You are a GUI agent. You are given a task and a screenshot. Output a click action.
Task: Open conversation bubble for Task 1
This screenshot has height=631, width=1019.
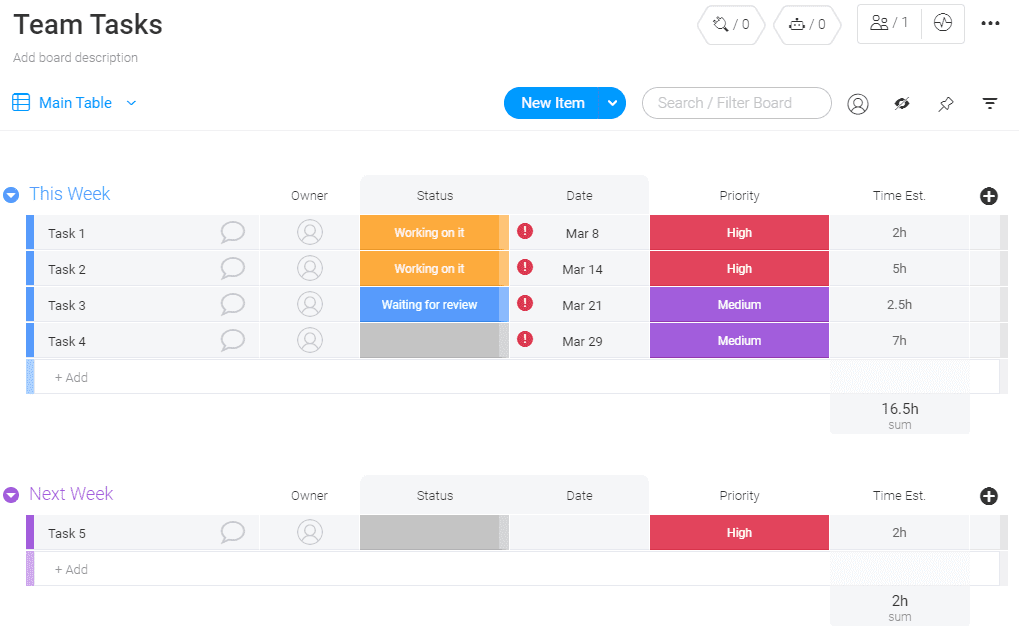tap(232, 233)
